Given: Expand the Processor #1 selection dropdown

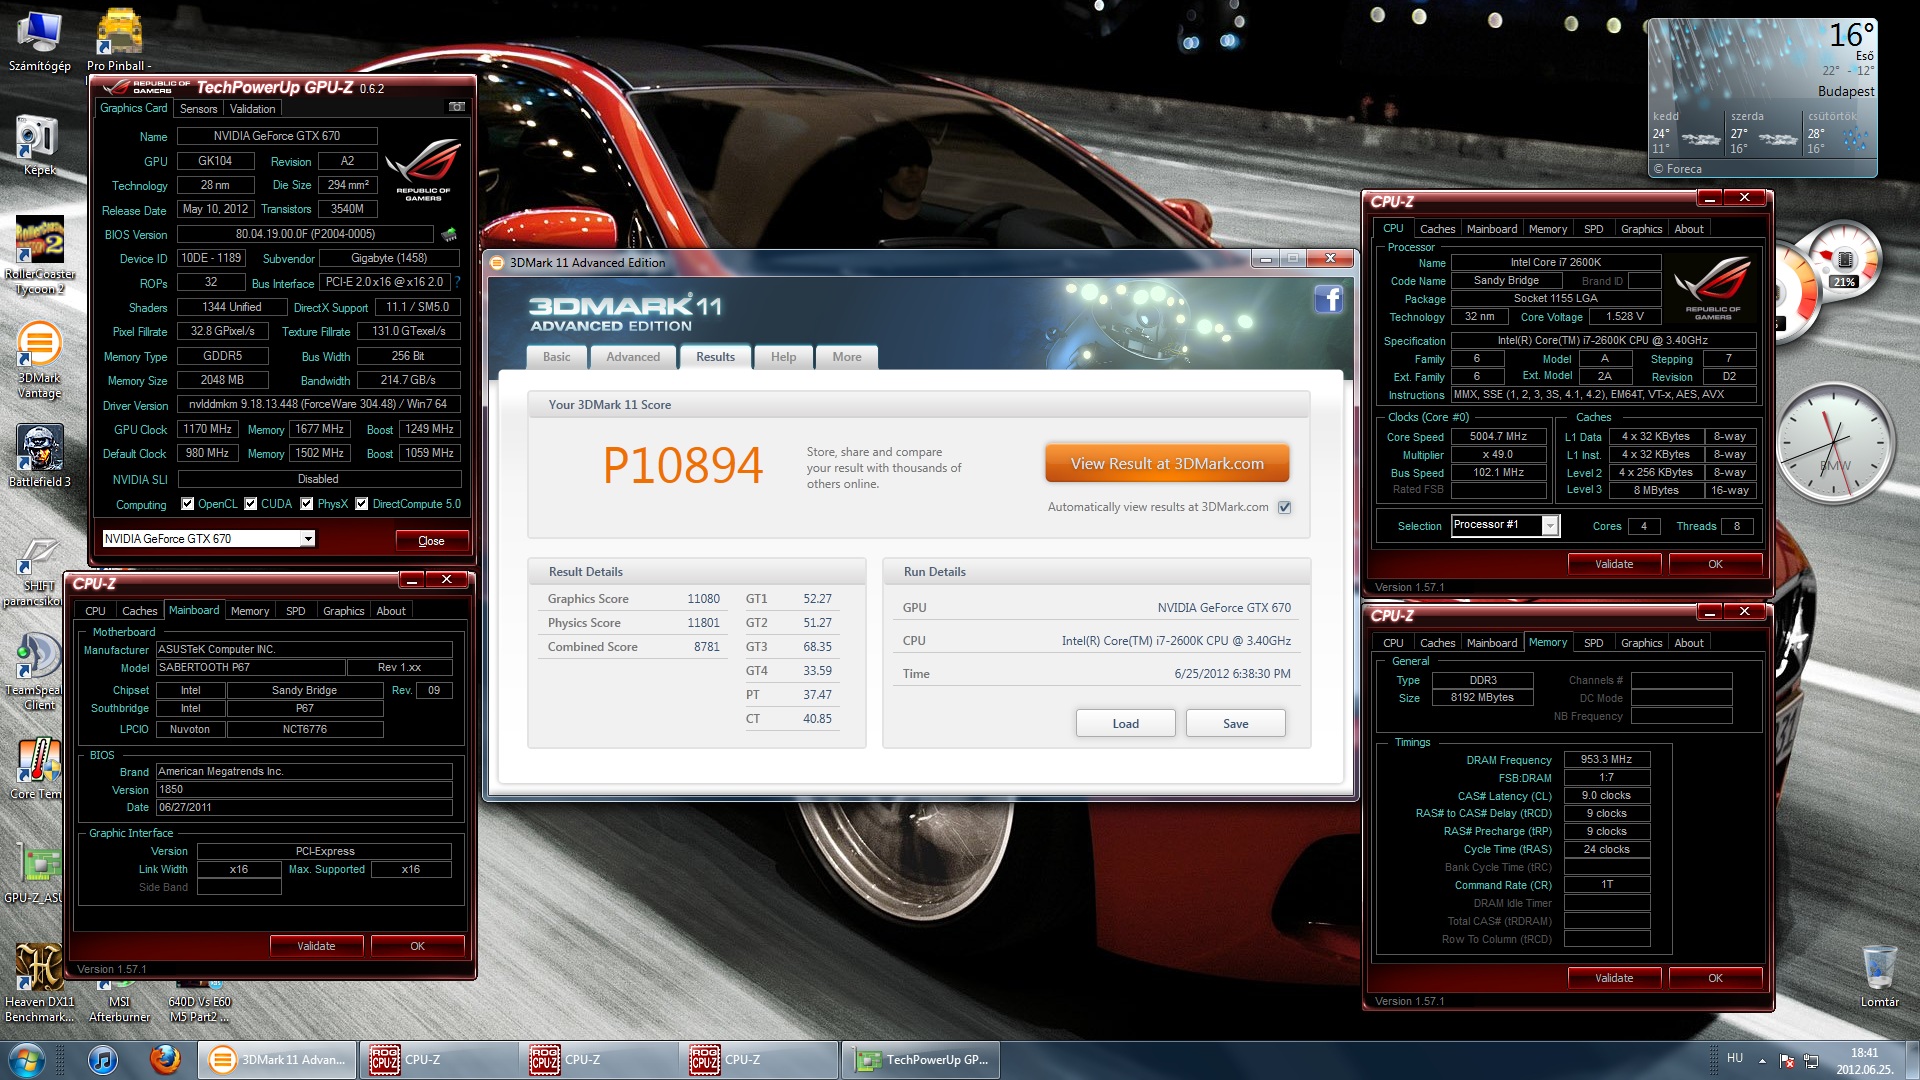Looking at the screenshot, I should (1550, 526).
